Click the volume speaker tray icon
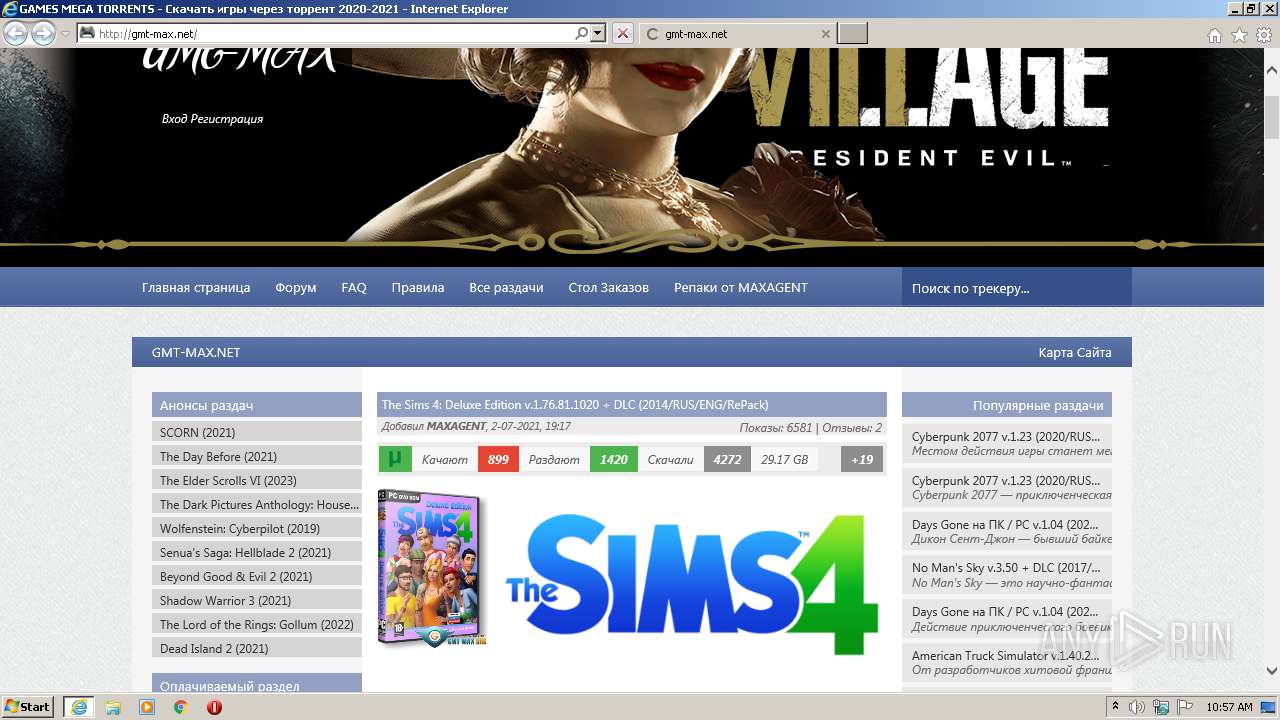The width and height of the screenshot is (1280, 720). (x=1136, y=707)
